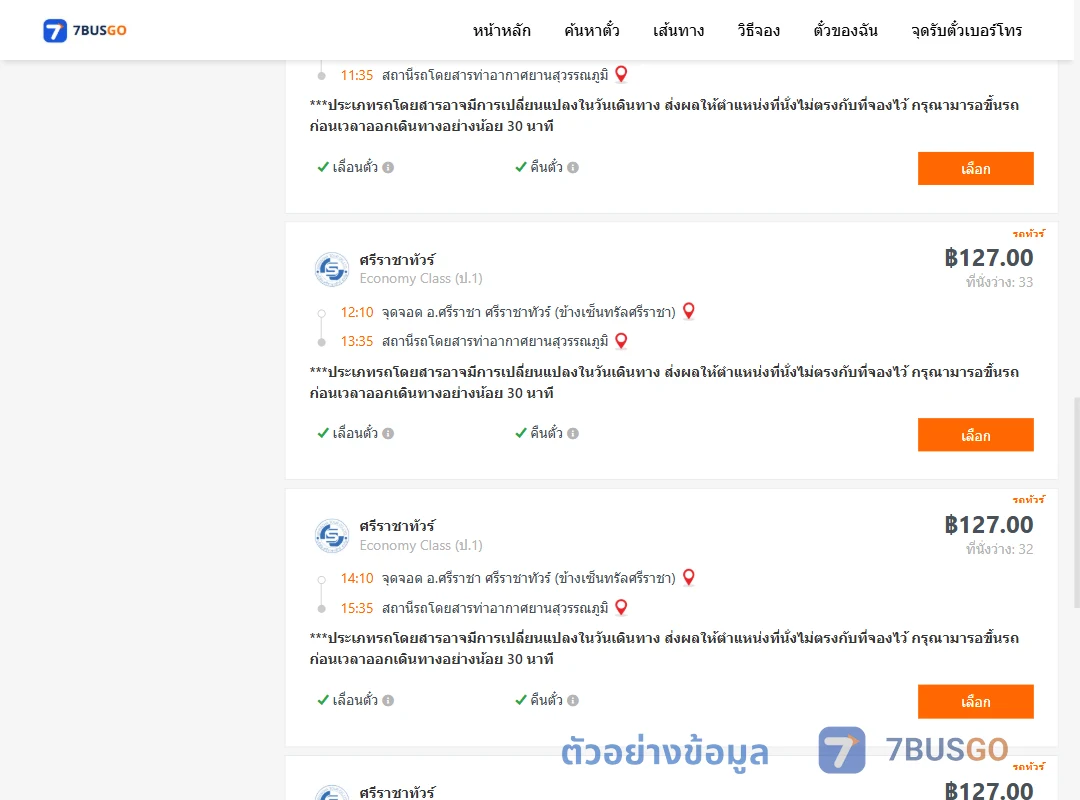Click 14:10 departure stop text

coord(528,578)
